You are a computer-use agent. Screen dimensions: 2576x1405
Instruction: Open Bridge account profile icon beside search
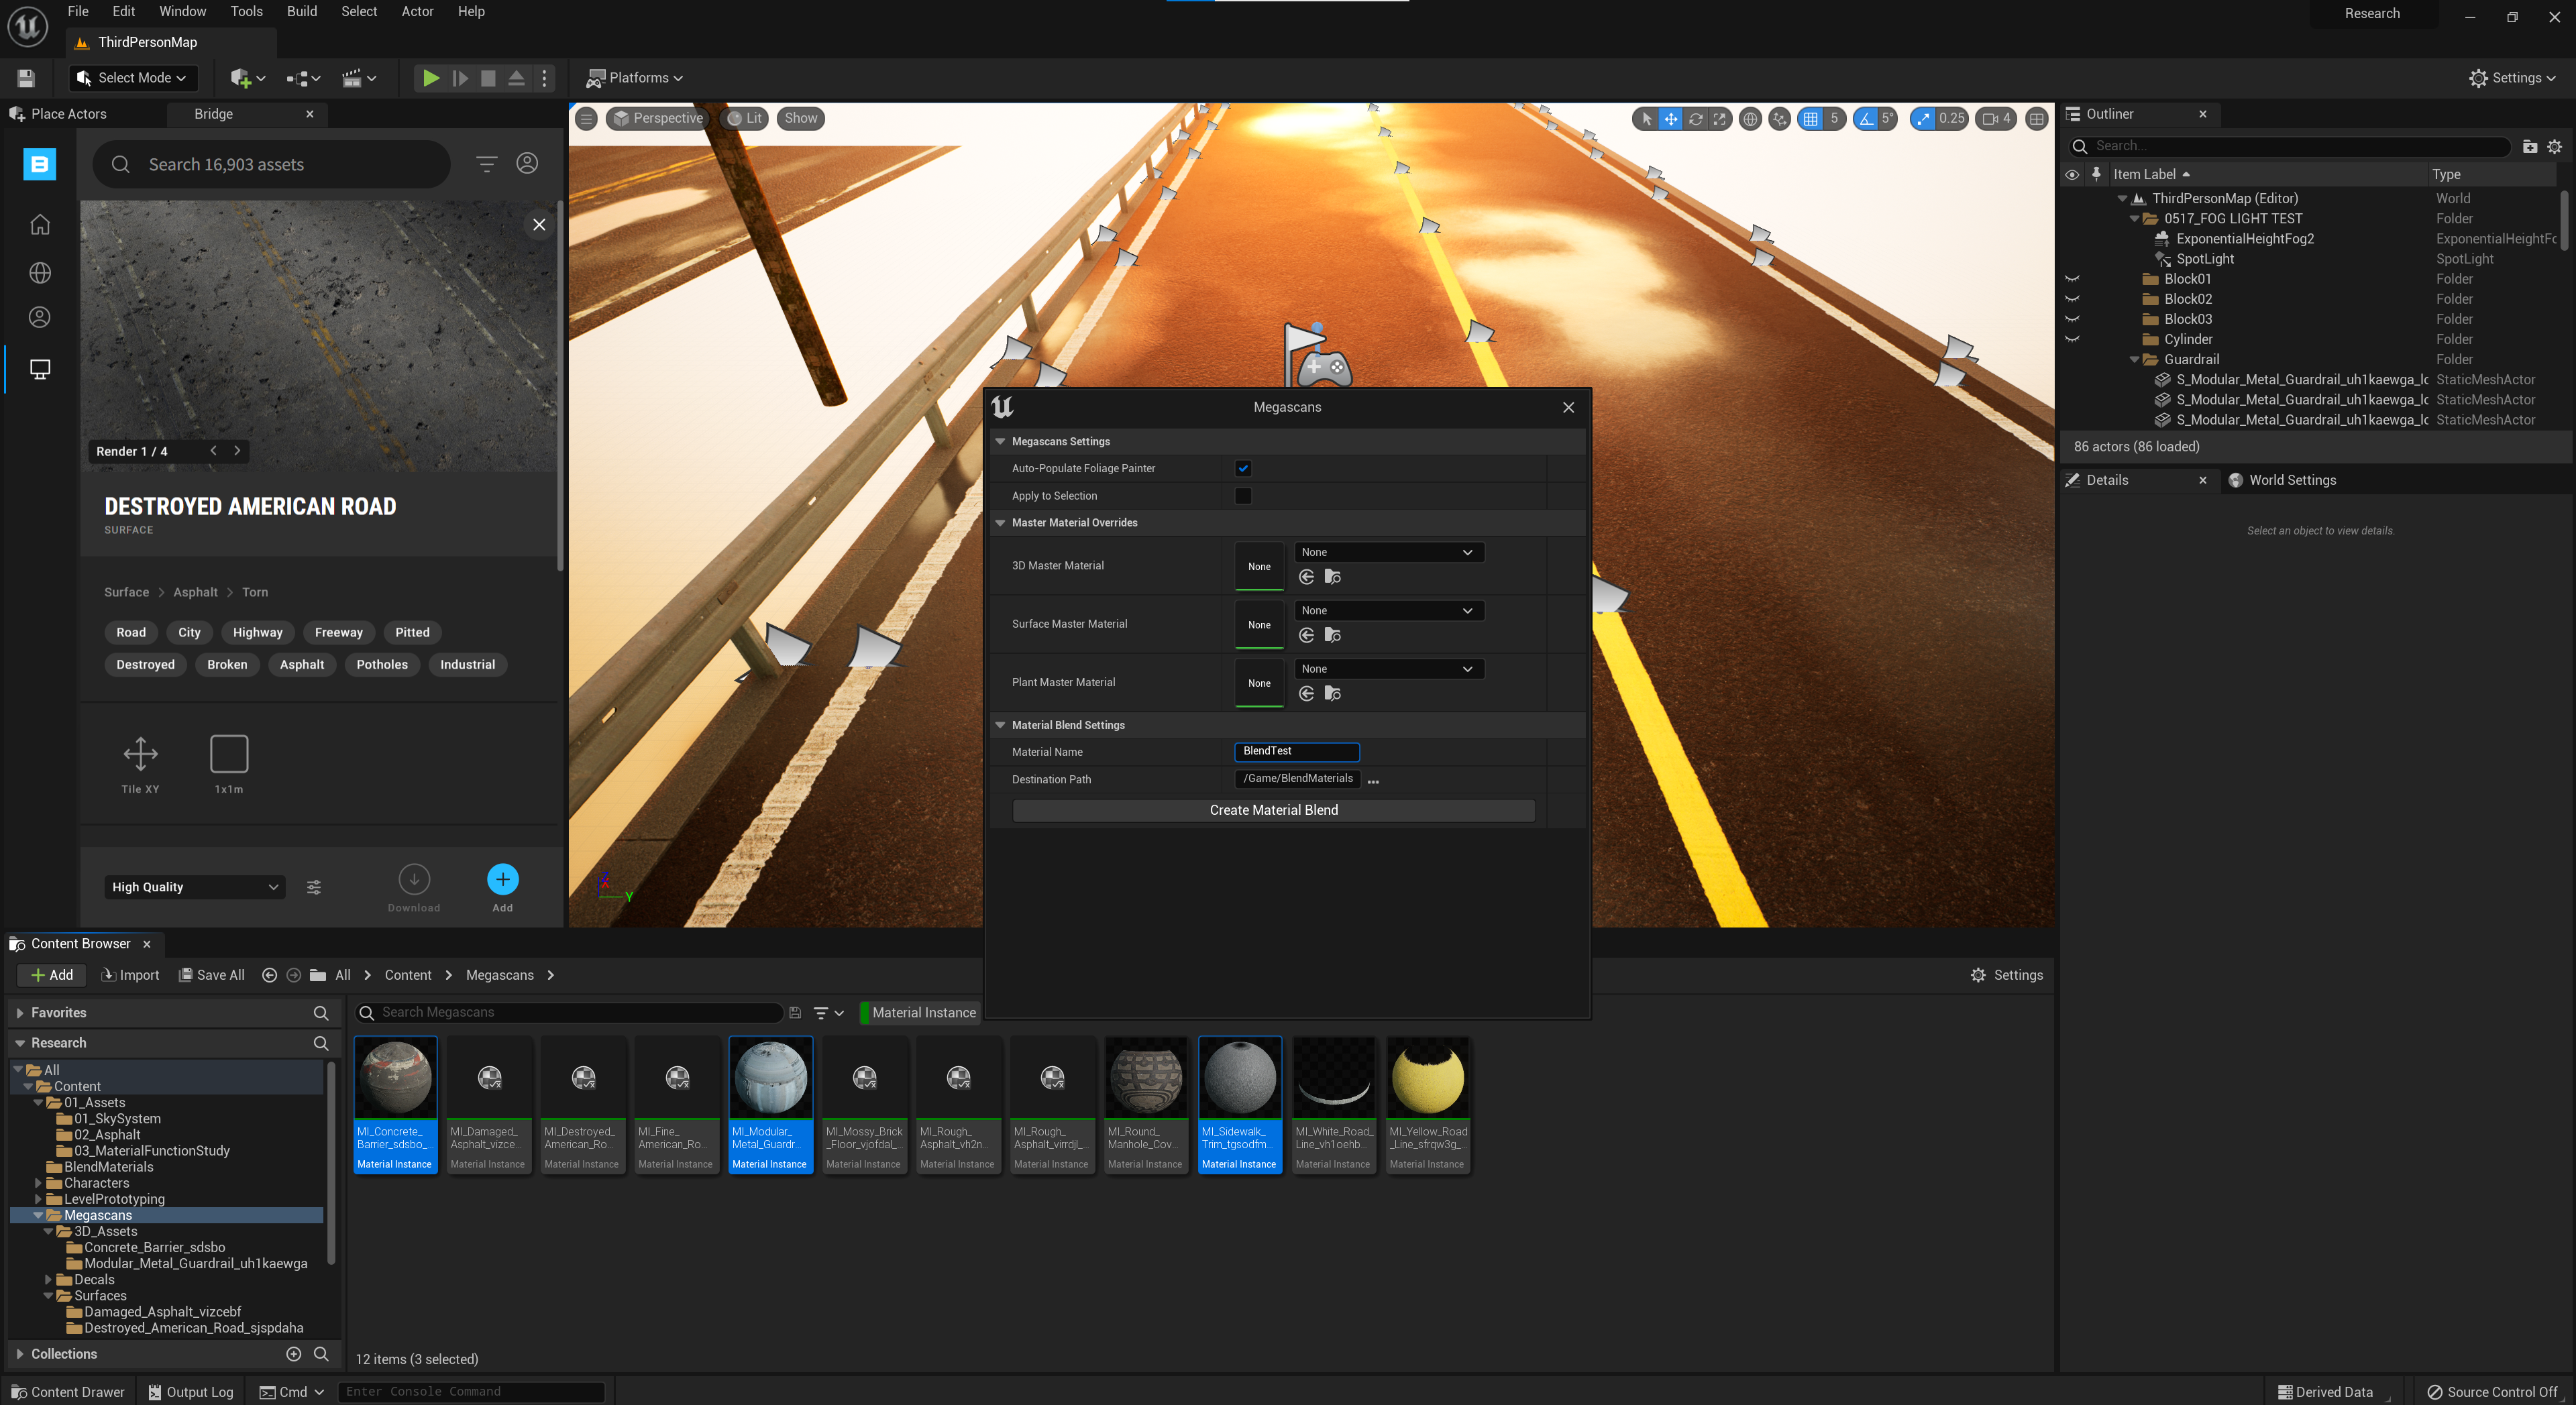527,164
